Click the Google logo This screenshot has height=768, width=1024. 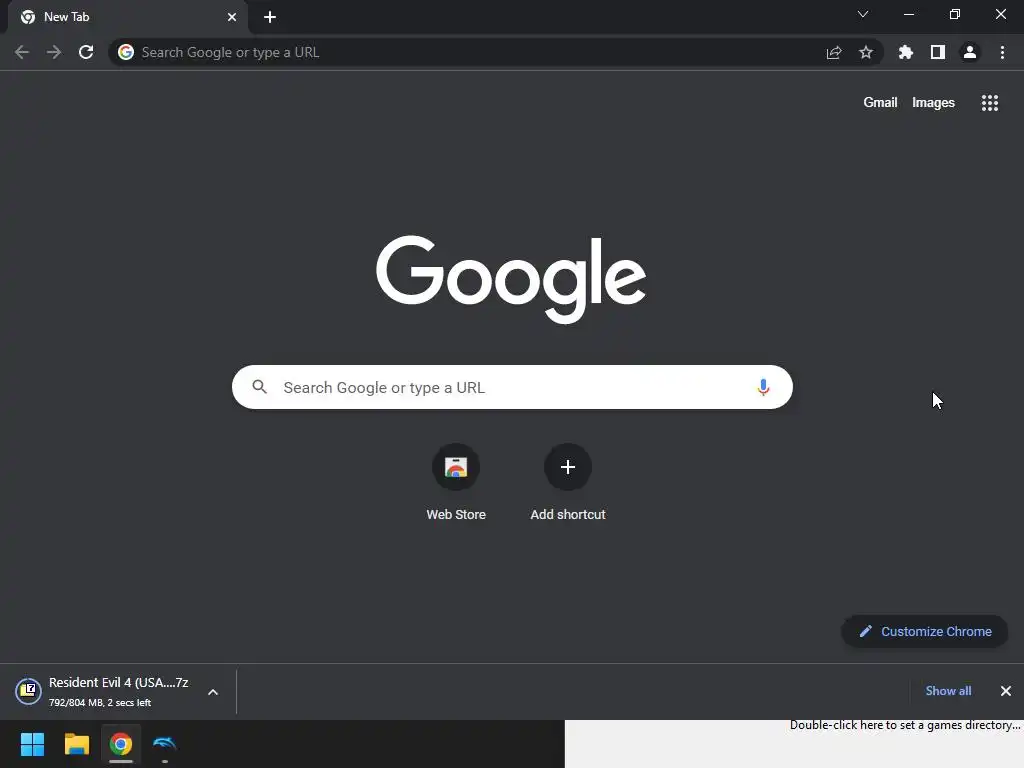coord(511,279)
